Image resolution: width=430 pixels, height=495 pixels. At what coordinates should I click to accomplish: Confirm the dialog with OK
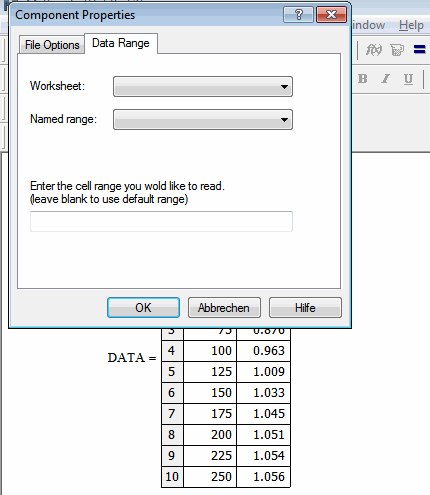(143, 307)
